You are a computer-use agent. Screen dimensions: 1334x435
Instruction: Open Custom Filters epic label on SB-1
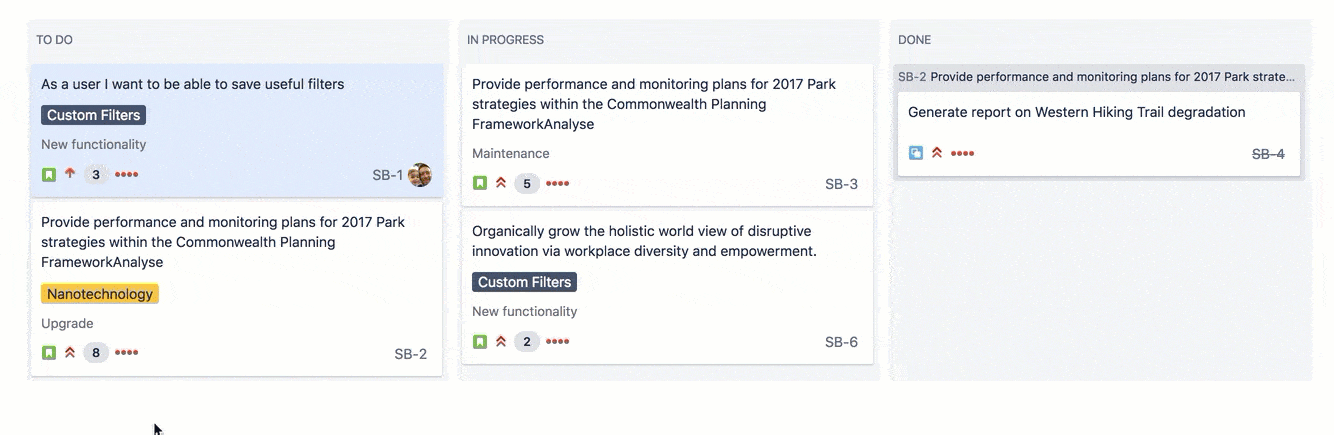point(93,115)
